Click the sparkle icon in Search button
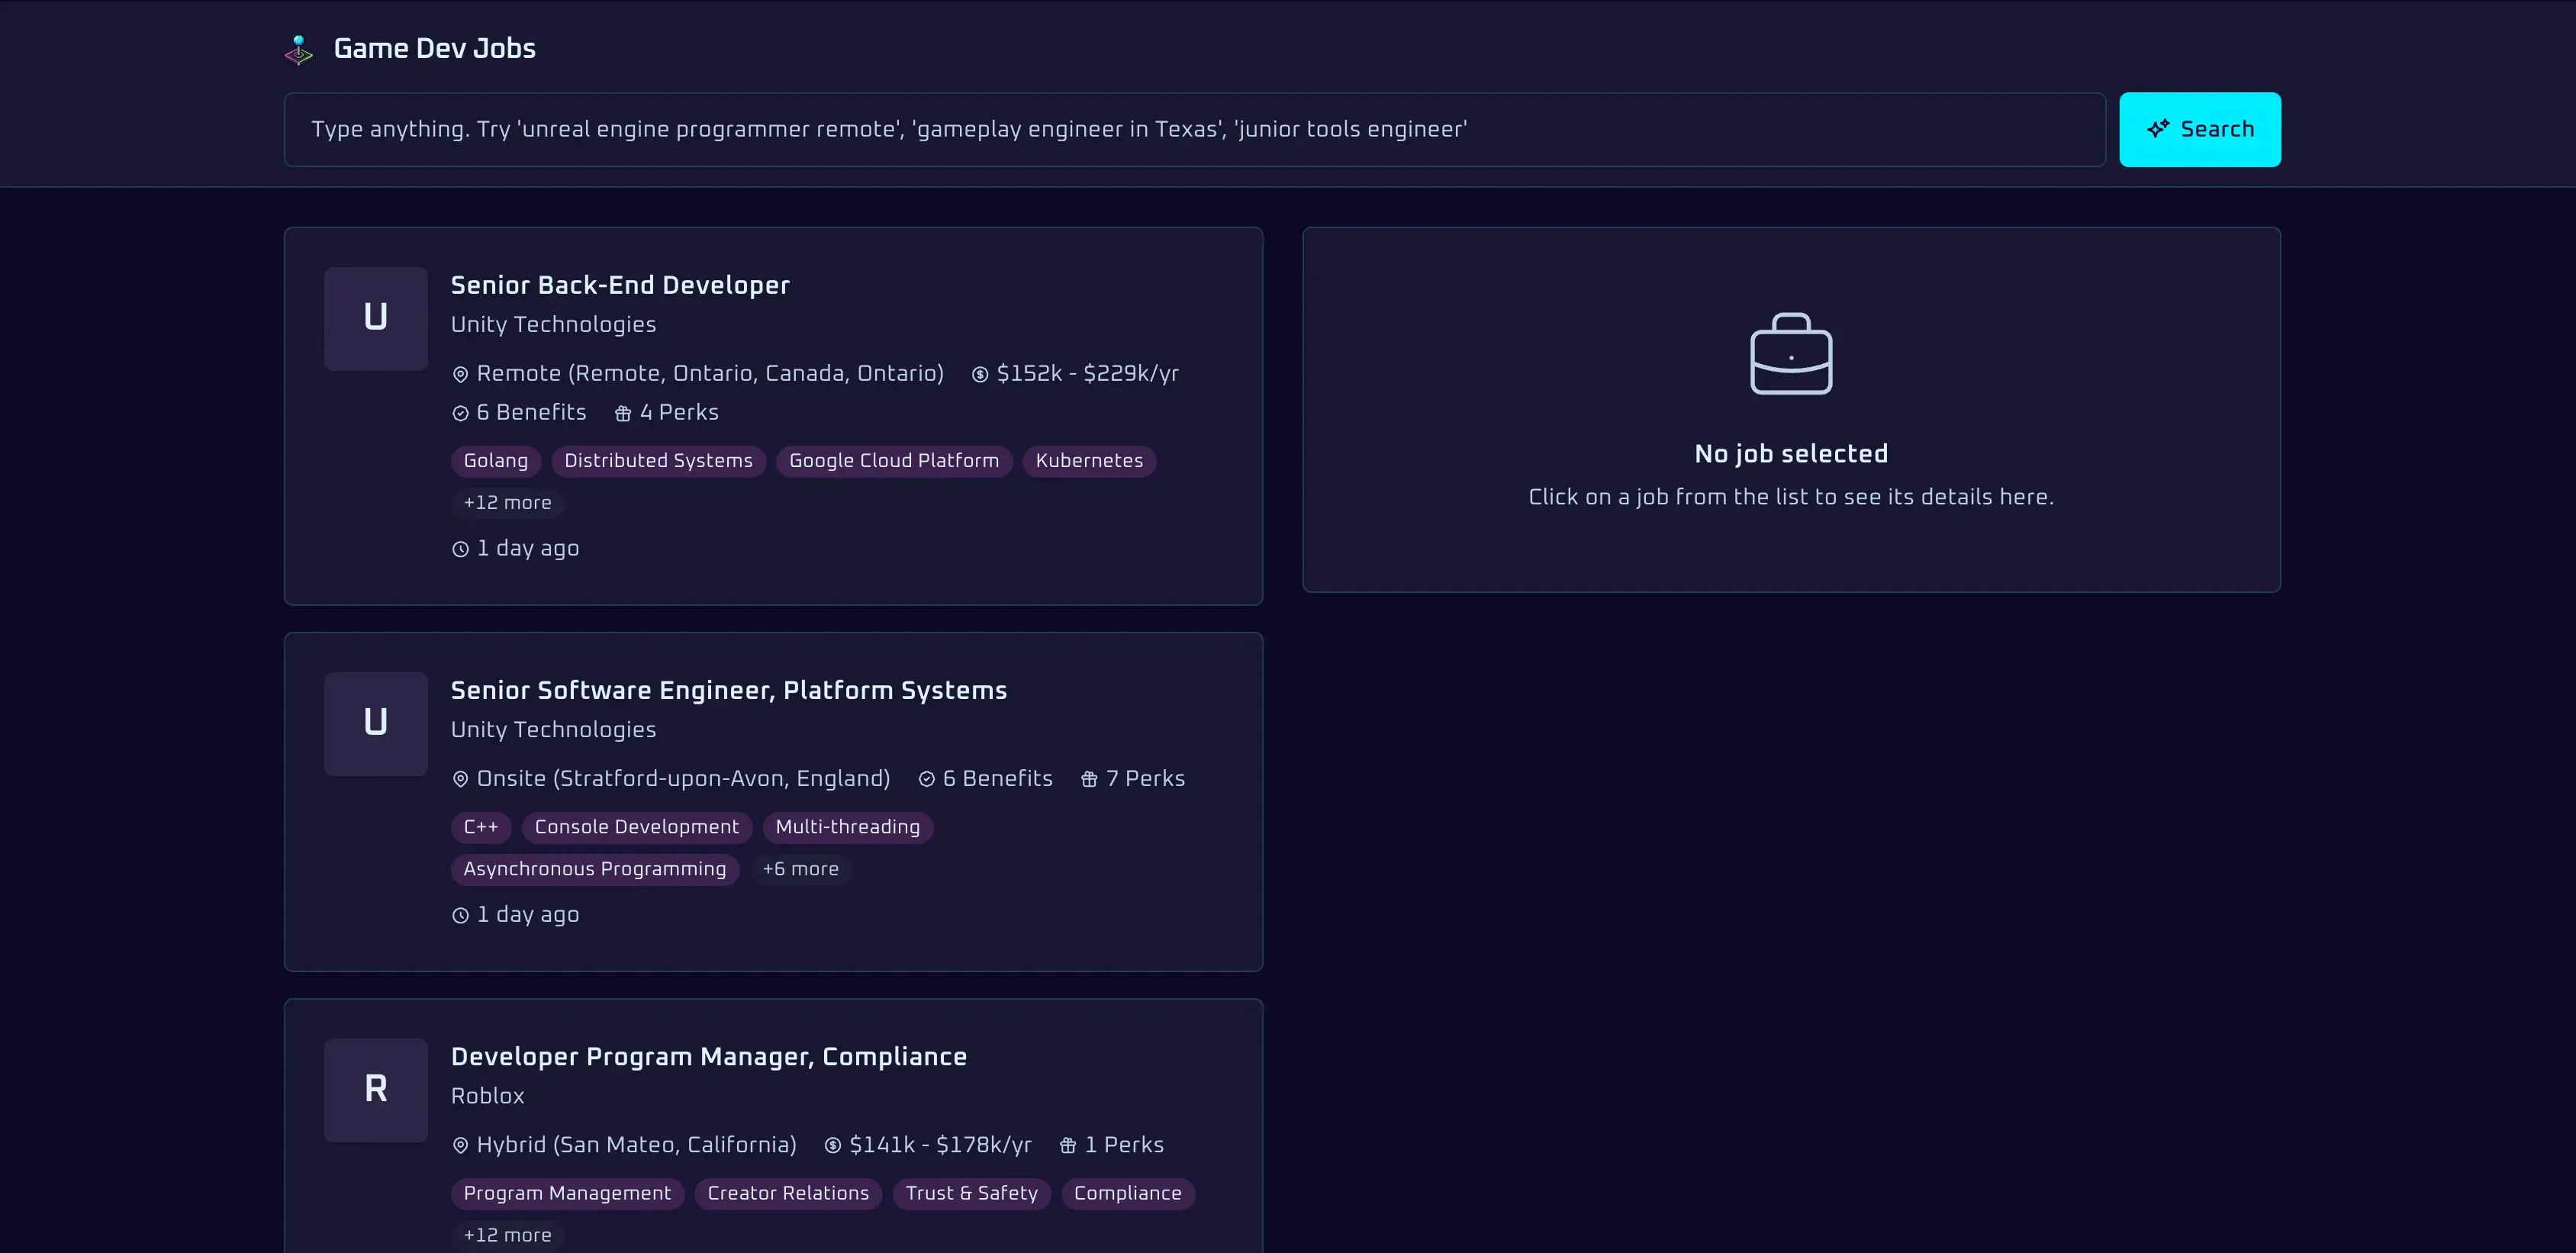Viewport: 2576px width, 1253px height. (2158, 129)
